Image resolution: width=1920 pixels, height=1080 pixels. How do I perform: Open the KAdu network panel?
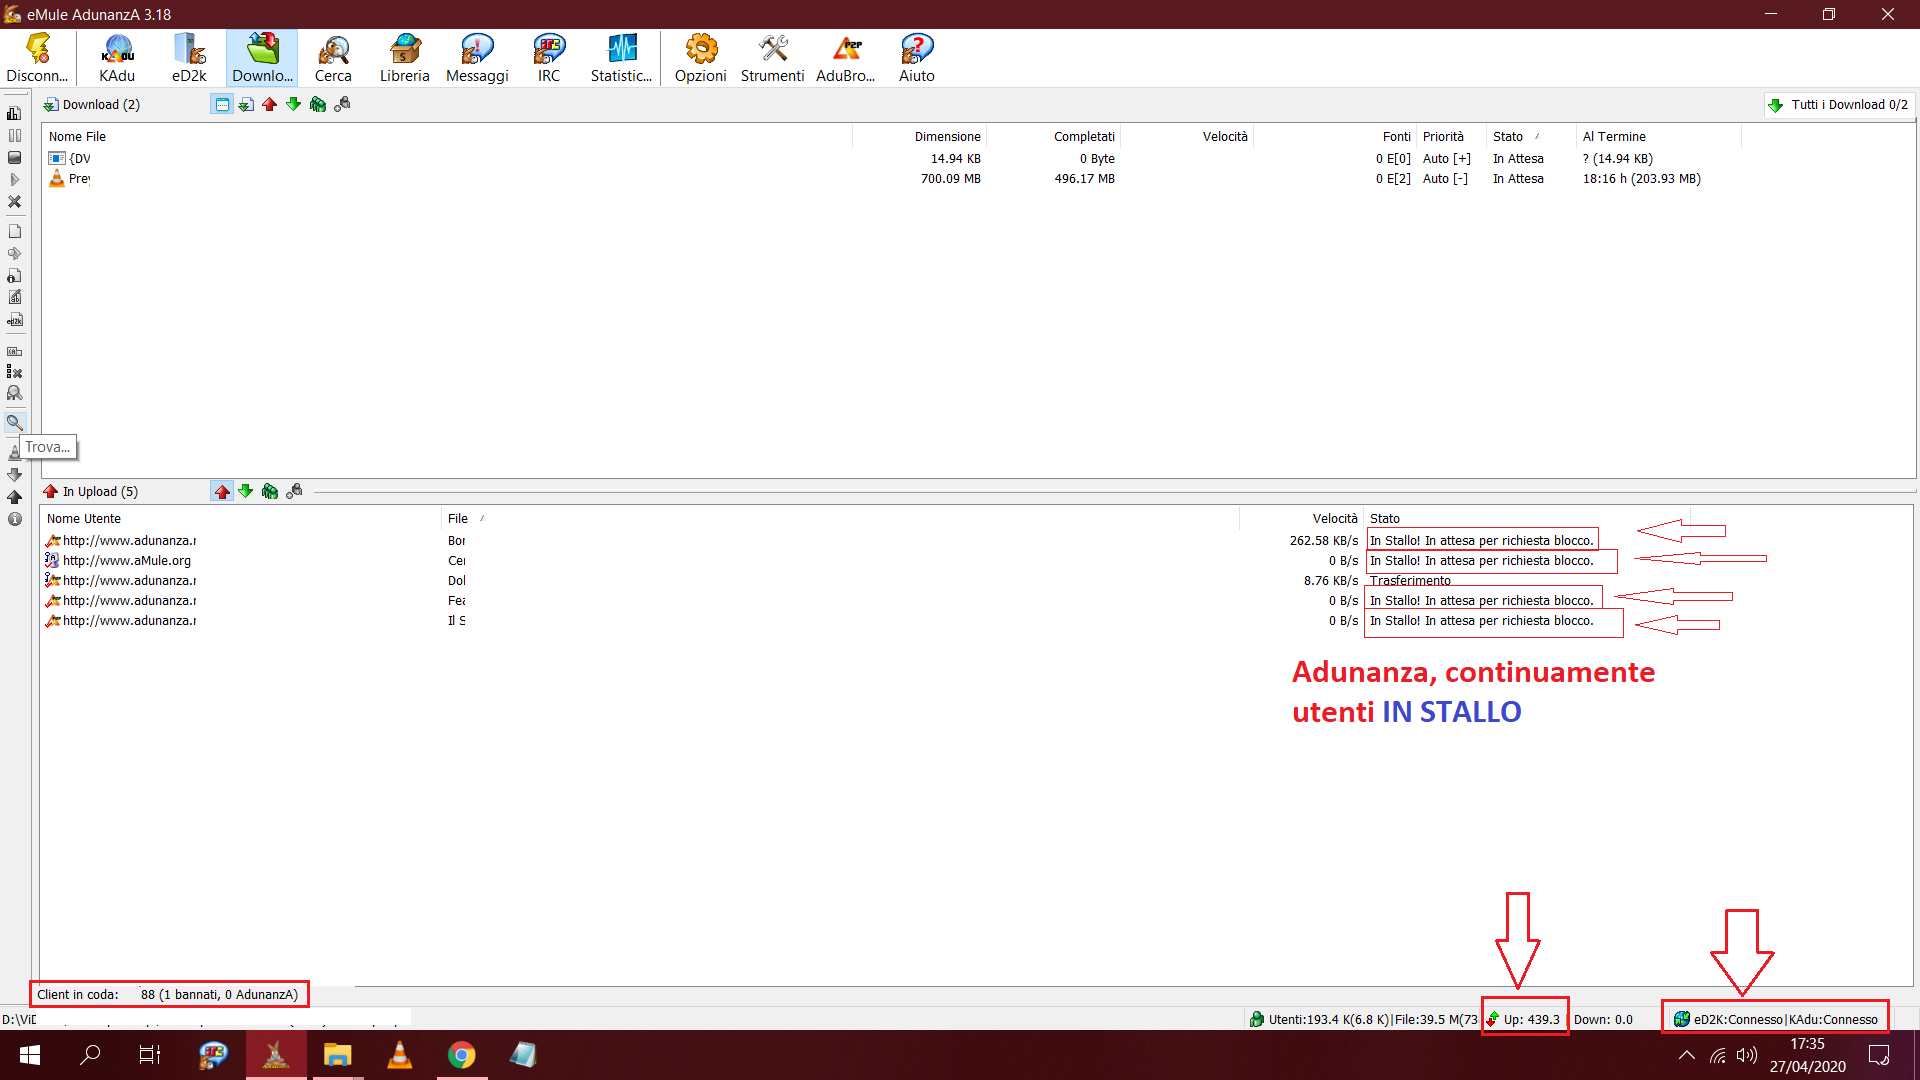(117, 58)
